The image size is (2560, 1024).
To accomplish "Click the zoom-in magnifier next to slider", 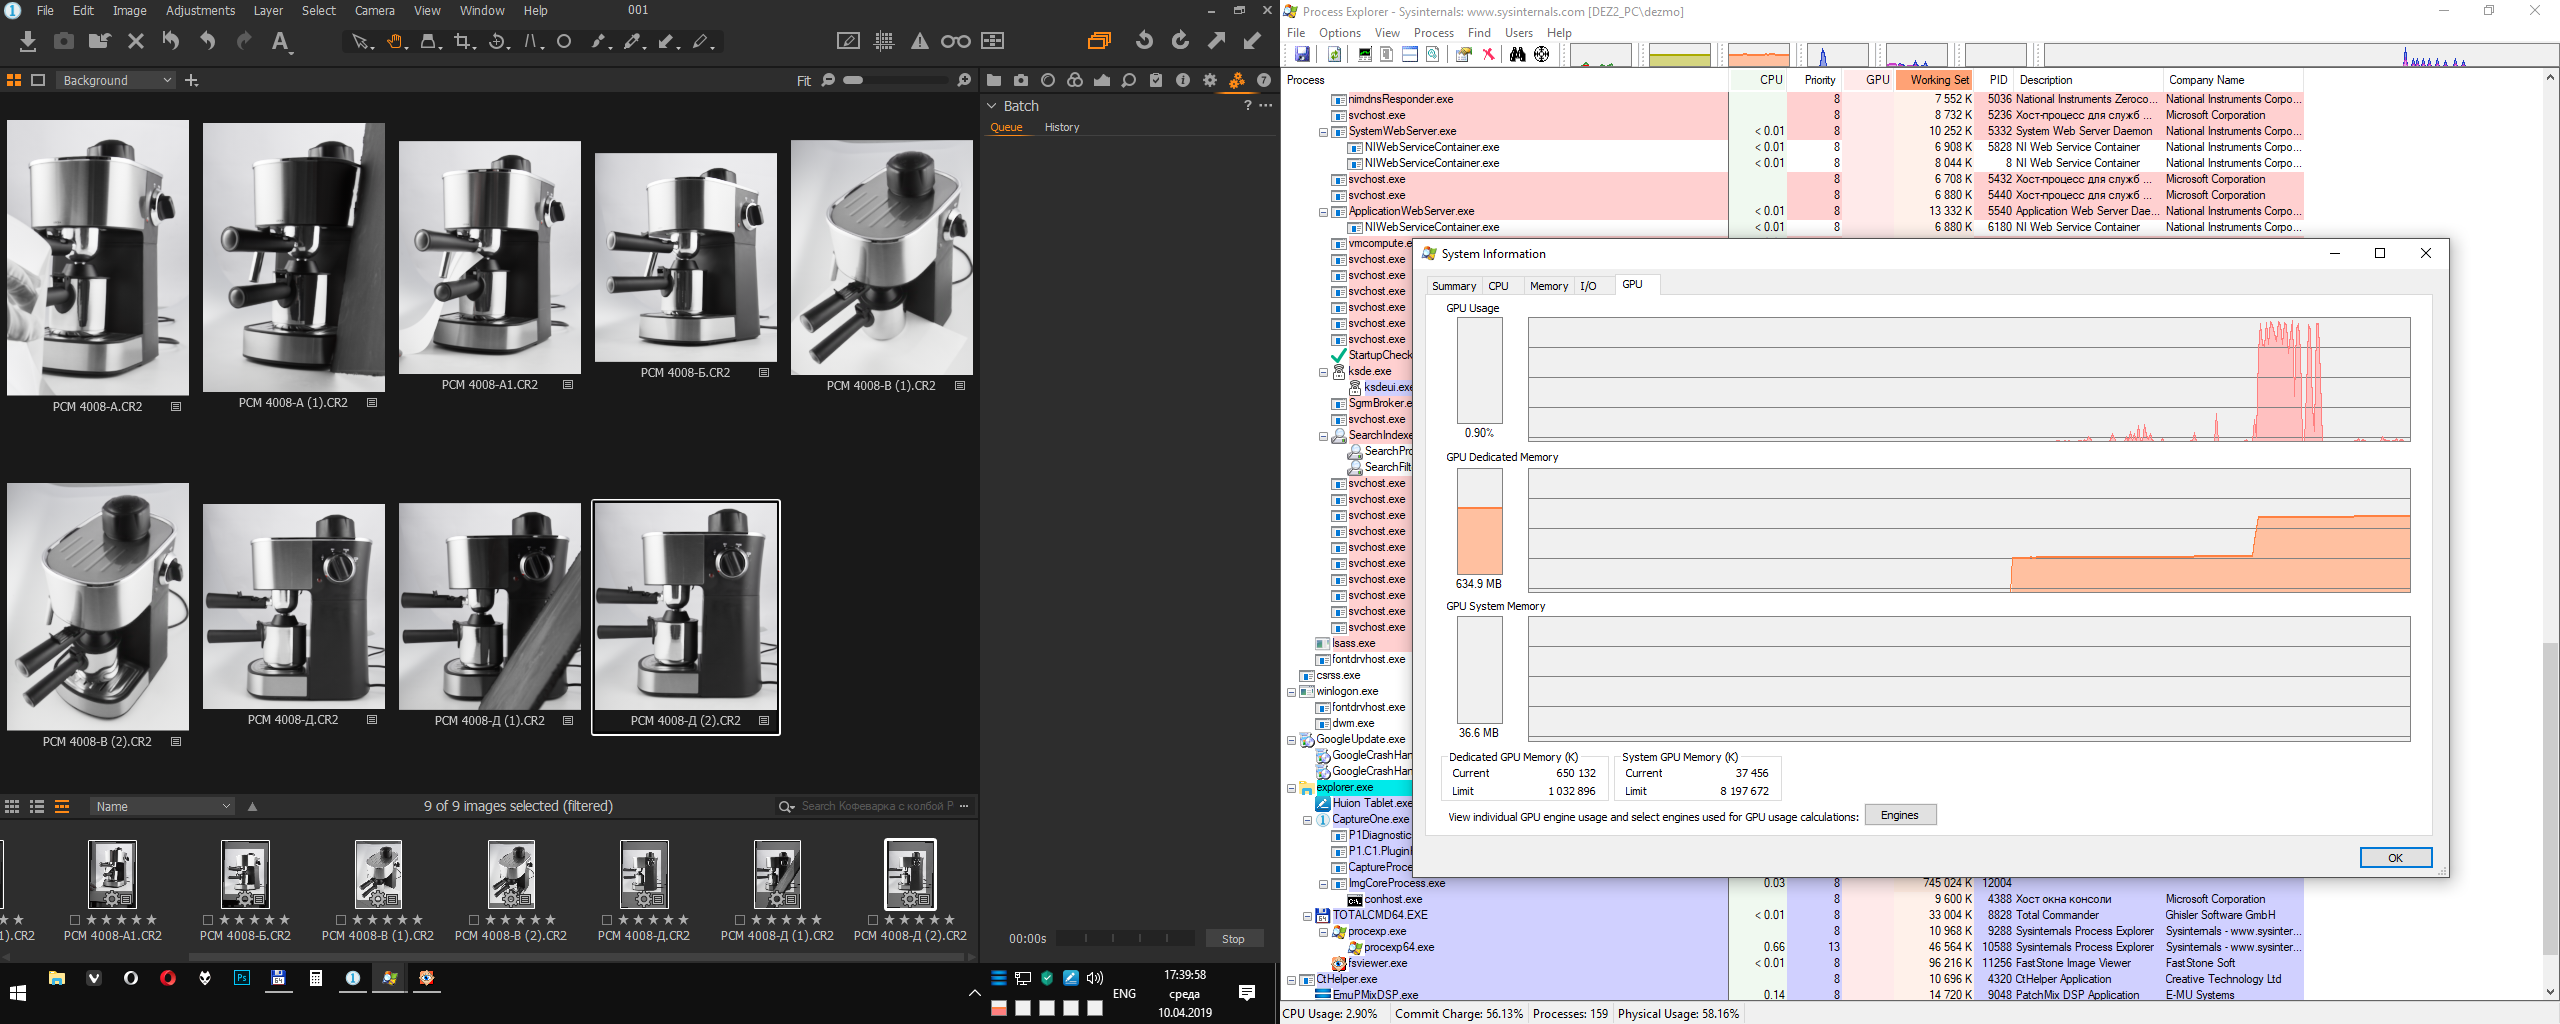I will [x=964, y=80].
